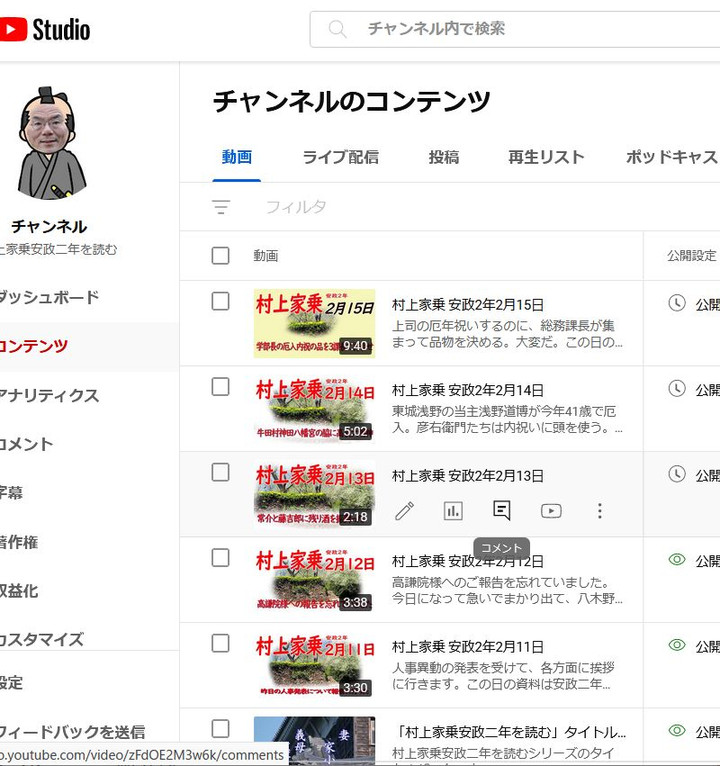720x766 pixels.
Task: Open the 2月15日 video thumbnail
Action: pyautogui.click(x=314, y=324)
